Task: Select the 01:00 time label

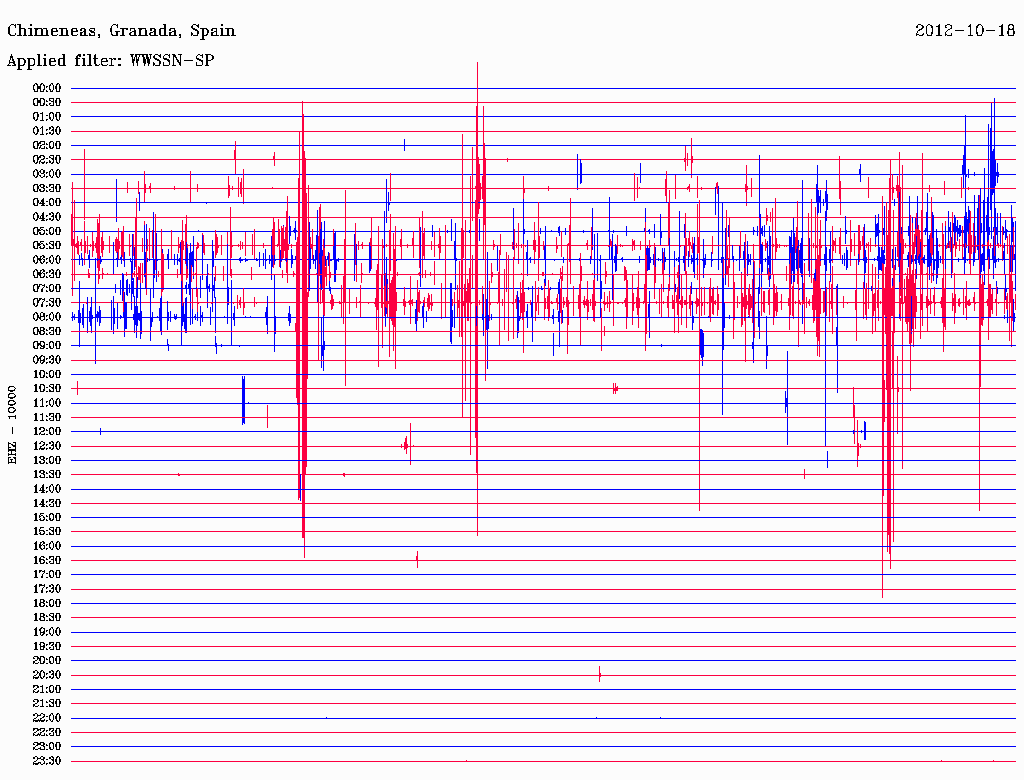Action: point(46,117)
